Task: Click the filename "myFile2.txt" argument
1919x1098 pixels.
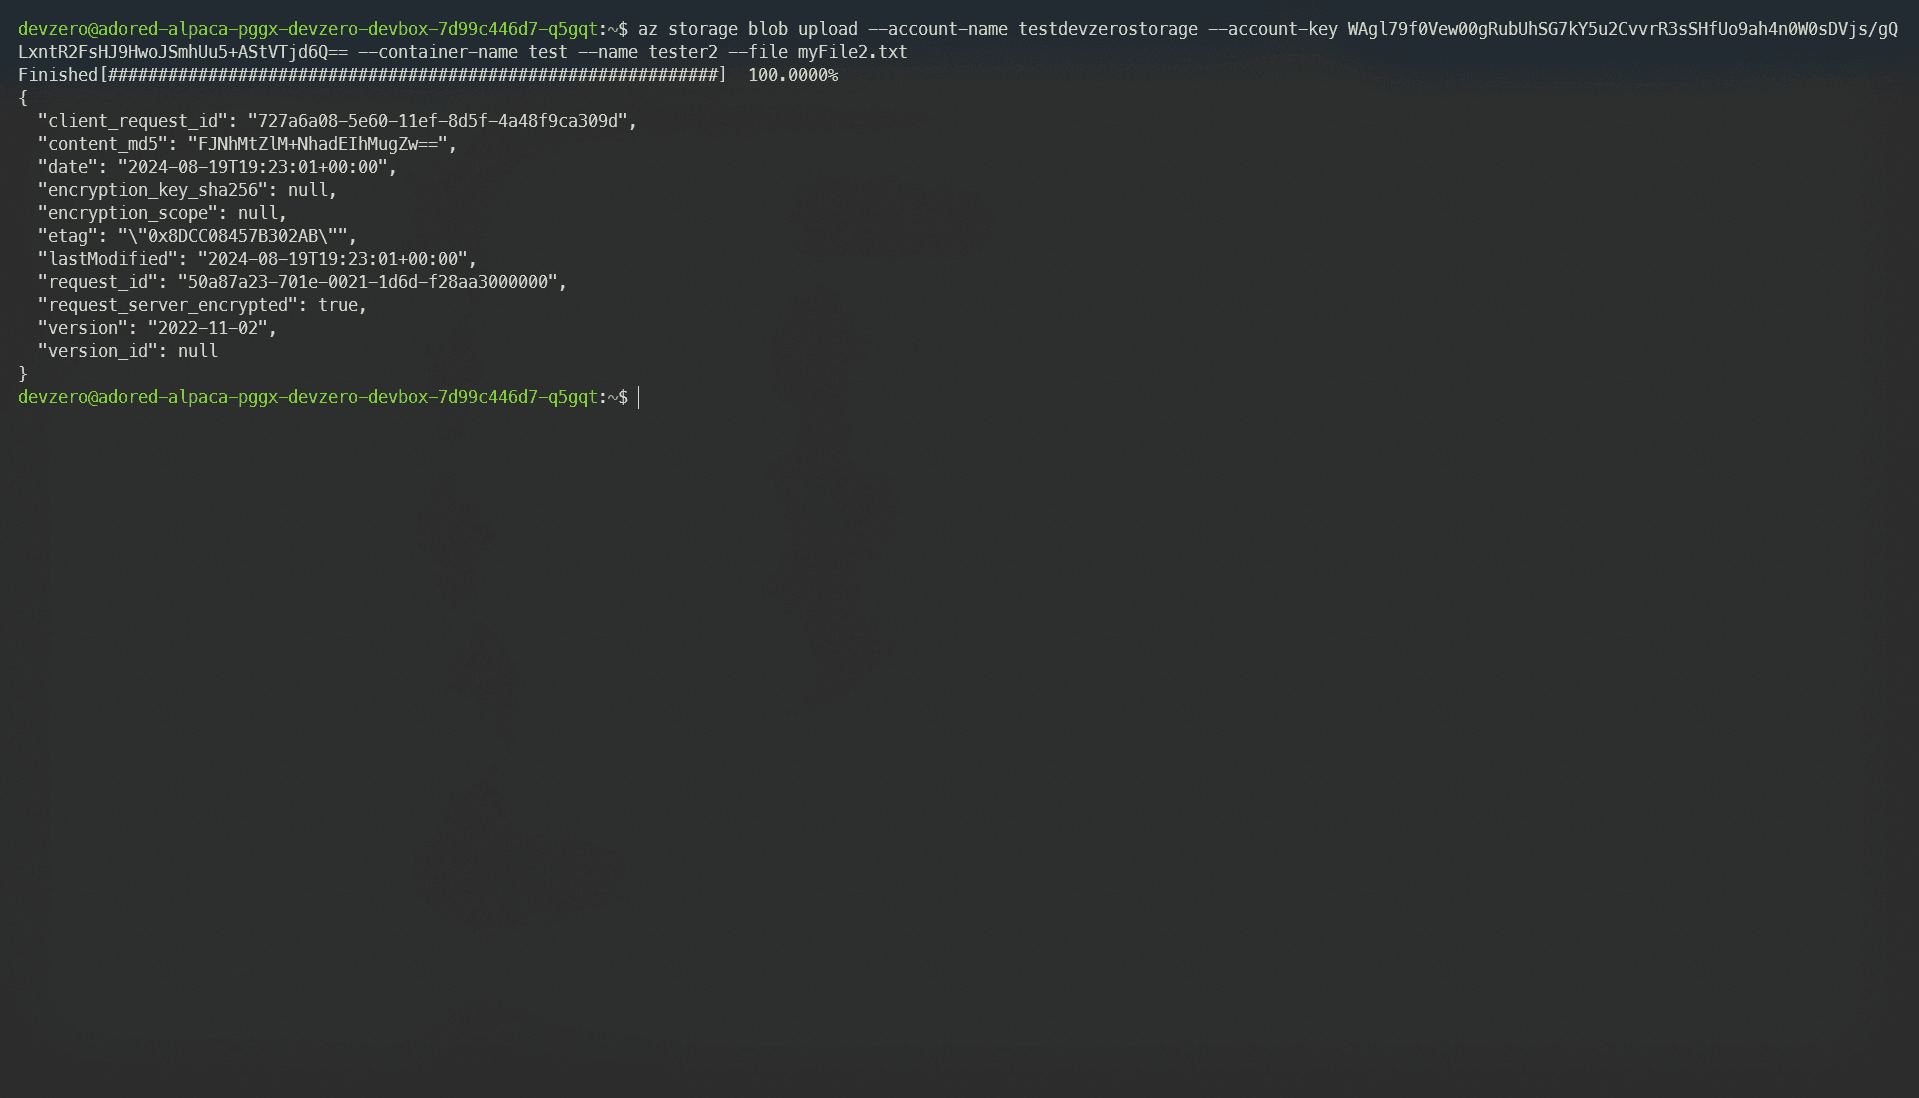Action: click(851, 51)
